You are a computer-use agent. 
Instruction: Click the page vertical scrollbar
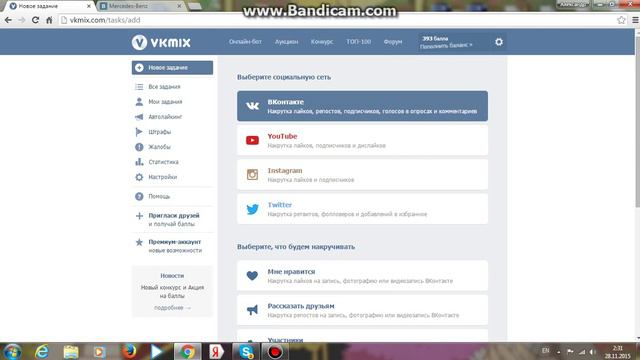[637, 122]
